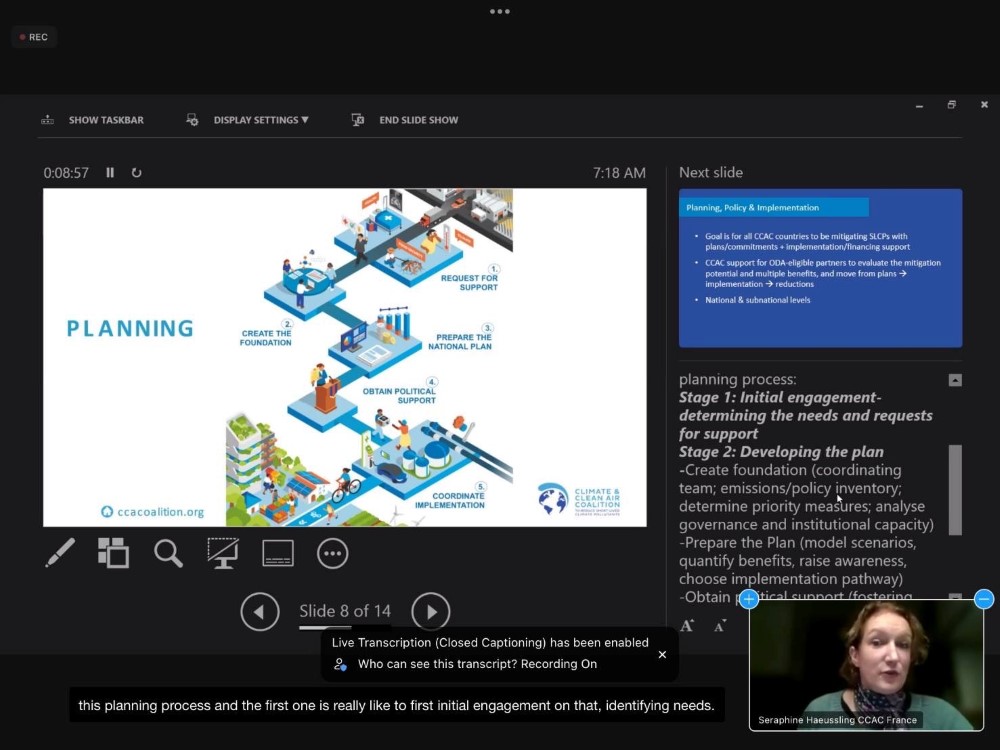This screenshot has width=1000, height=750.
Task: Click End Slide Show
Action: [x=405, y=120]
